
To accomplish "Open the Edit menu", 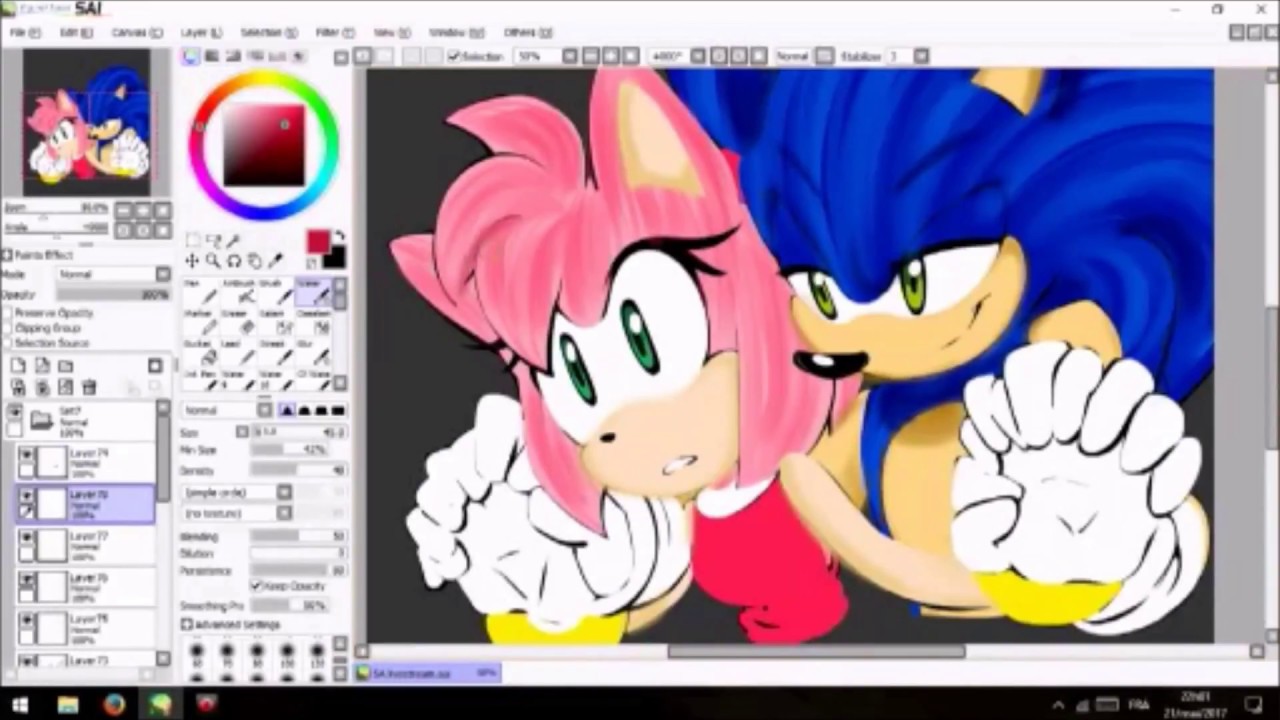I will pos(76,33).
